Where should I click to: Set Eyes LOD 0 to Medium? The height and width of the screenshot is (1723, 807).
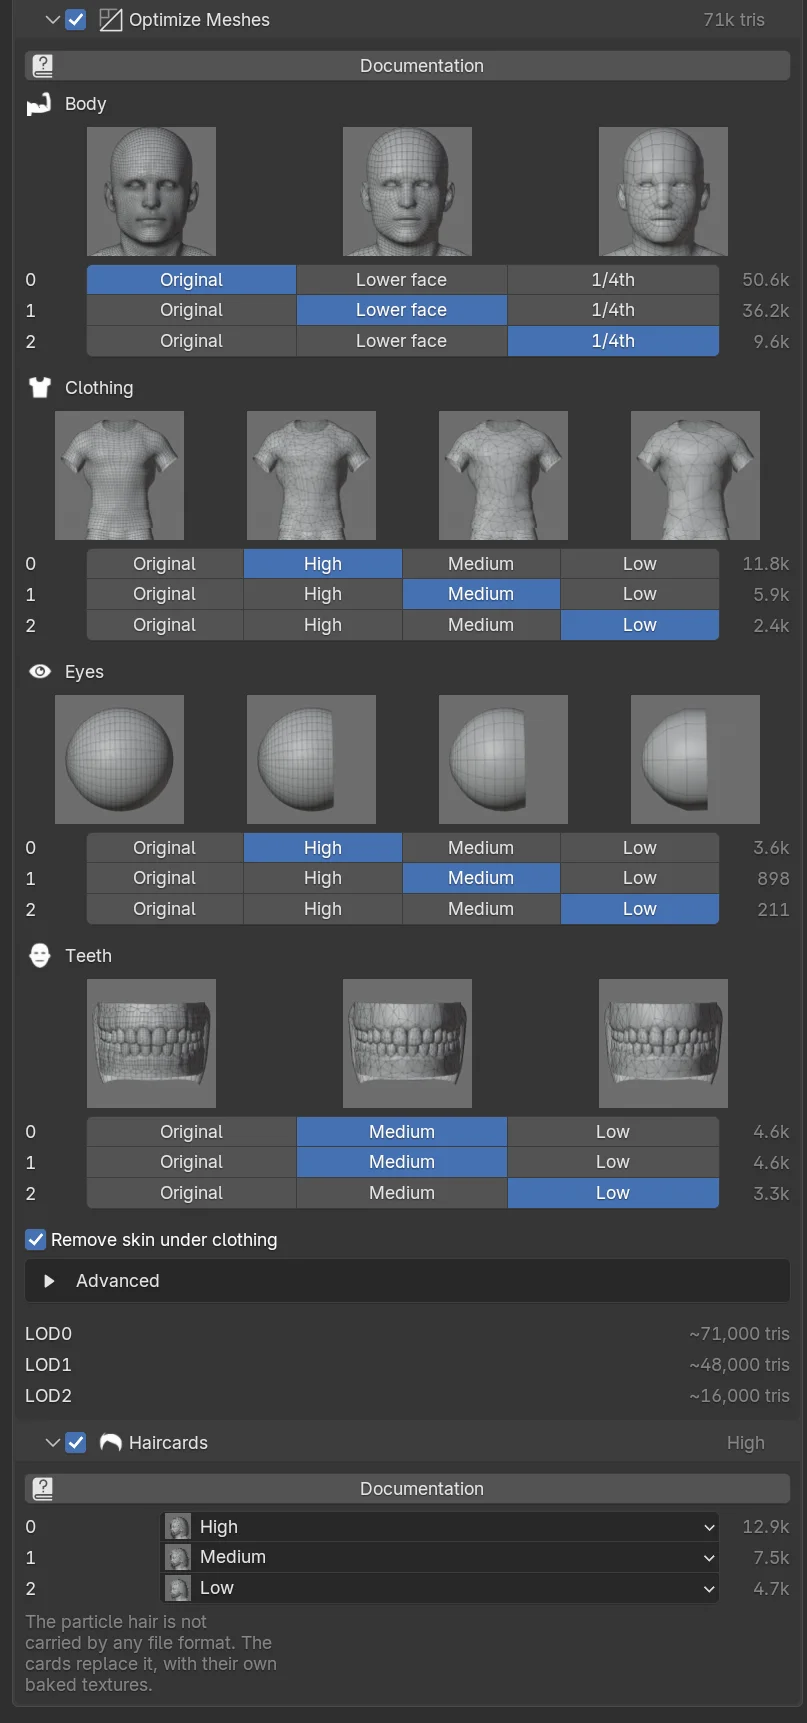[481, 848]
